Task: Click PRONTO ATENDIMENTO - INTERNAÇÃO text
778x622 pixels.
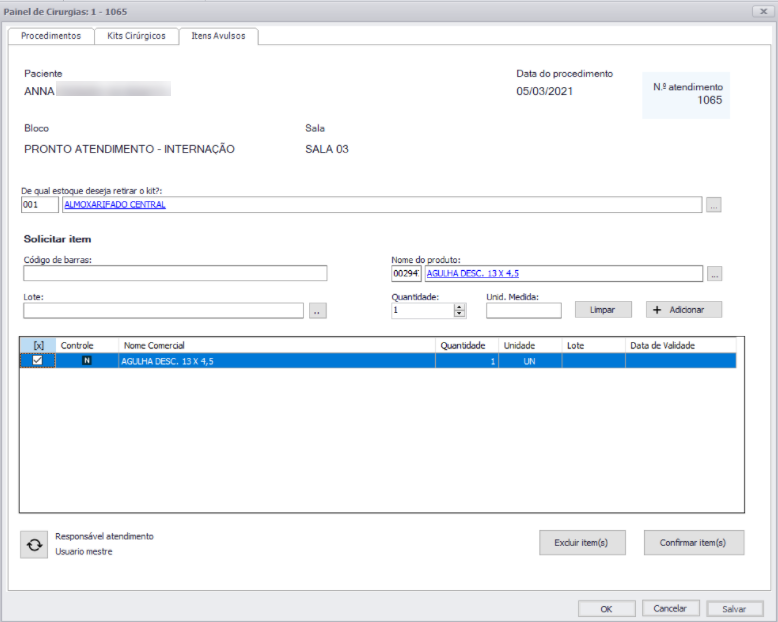Action: pos(130,149)
